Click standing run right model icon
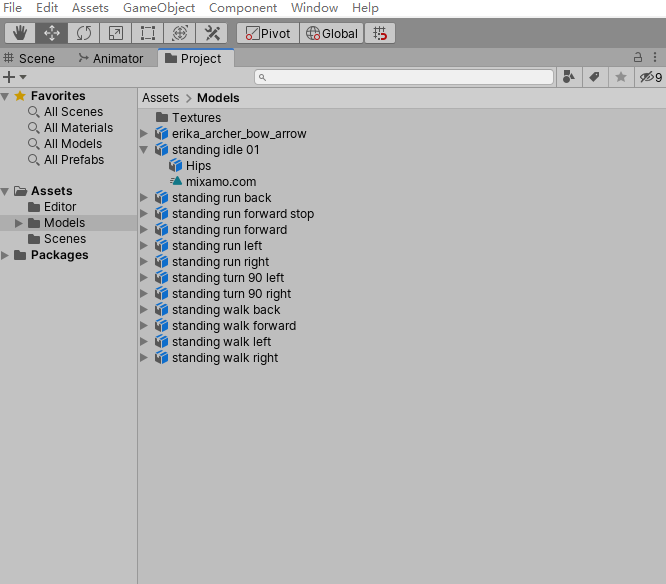 click(161, 262)
